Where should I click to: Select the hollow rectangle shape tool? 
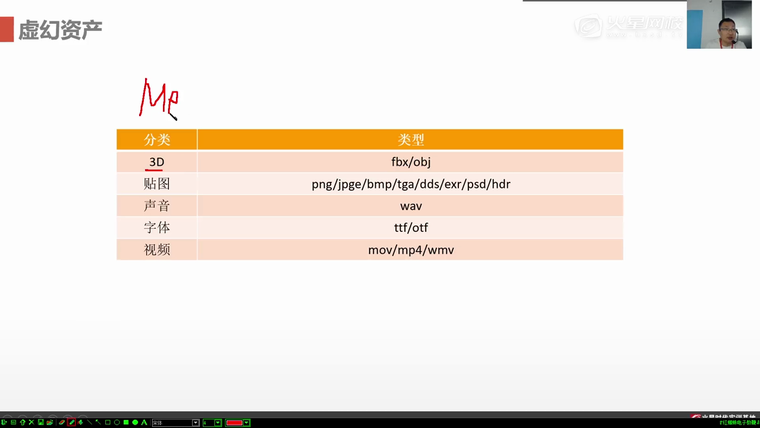click(107, 422)
